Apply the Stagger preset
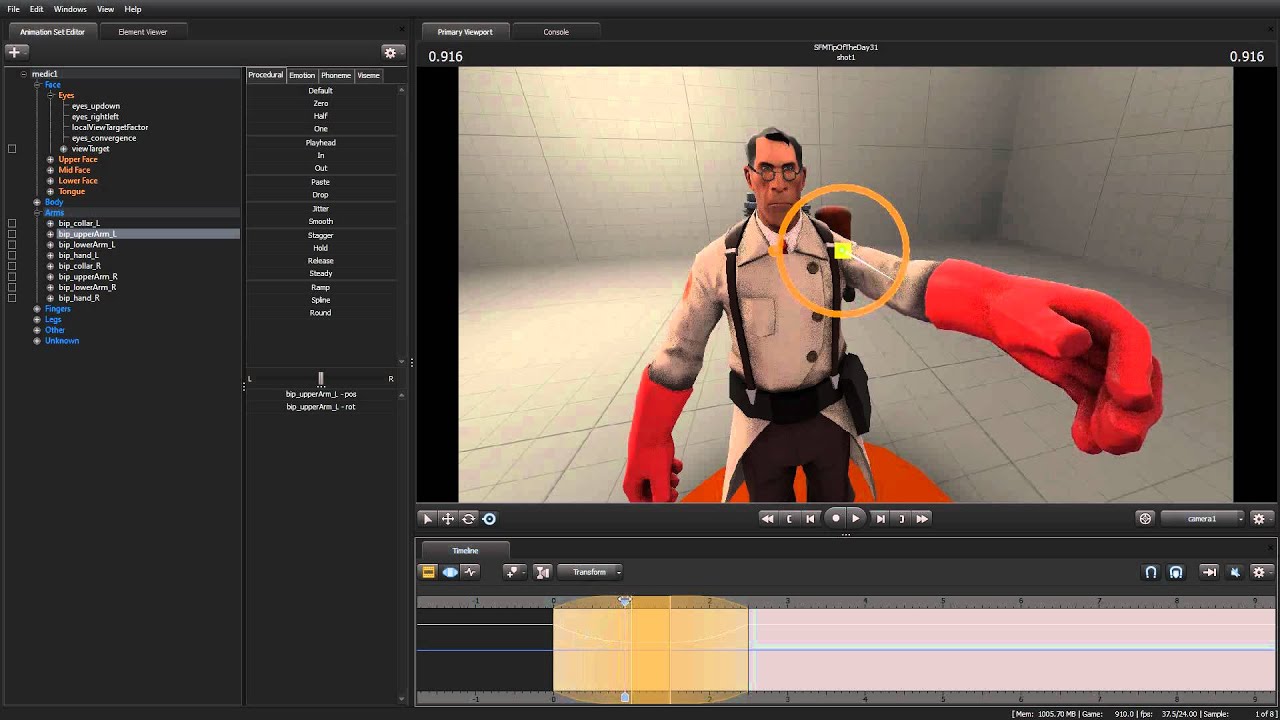The image size is (1280, 720). click(x=320, y=235)
